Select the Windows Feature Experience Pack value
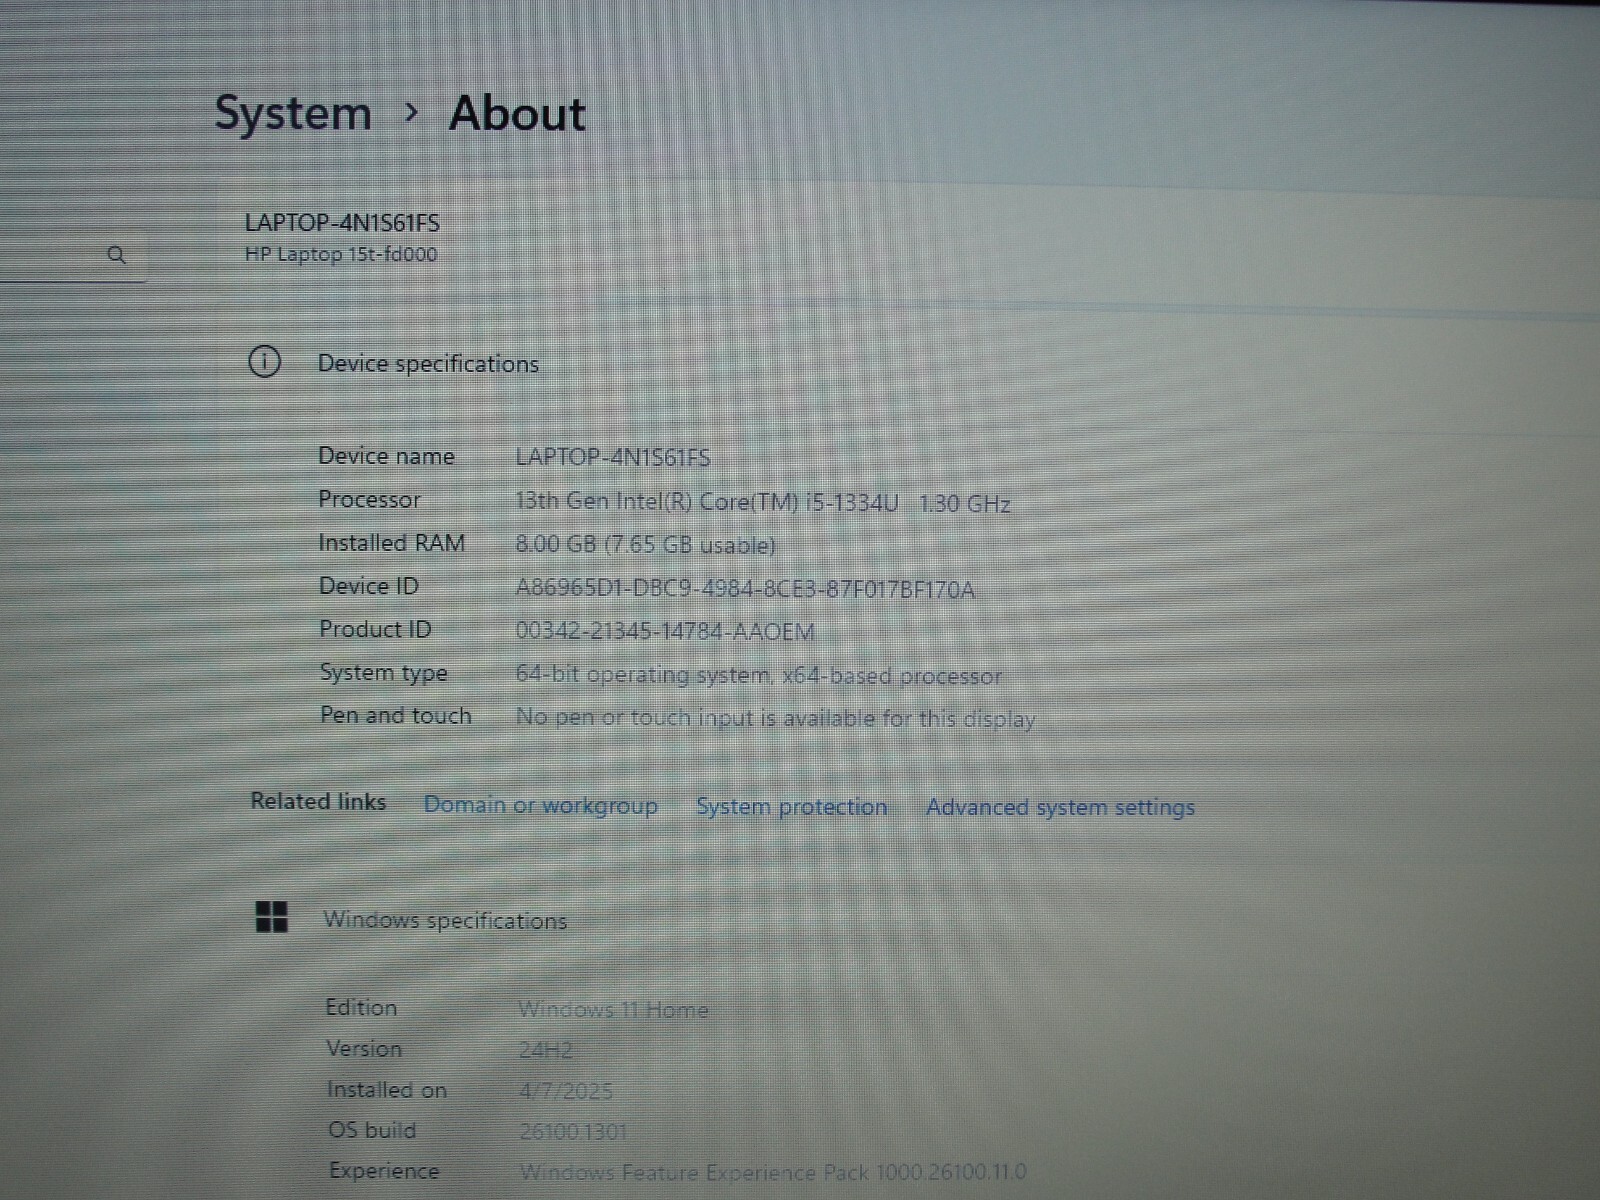 (773, 1172)
